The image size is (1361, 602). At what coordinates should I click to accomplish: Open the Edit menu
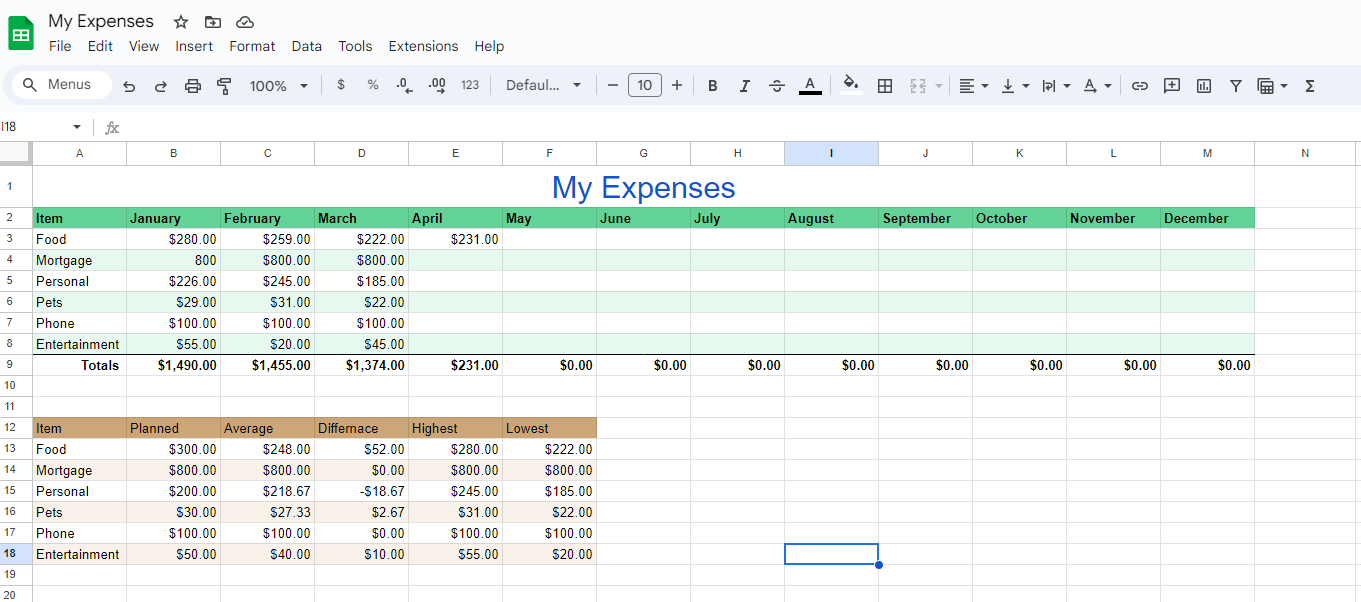pyautogui.click(x=100, y=46)
